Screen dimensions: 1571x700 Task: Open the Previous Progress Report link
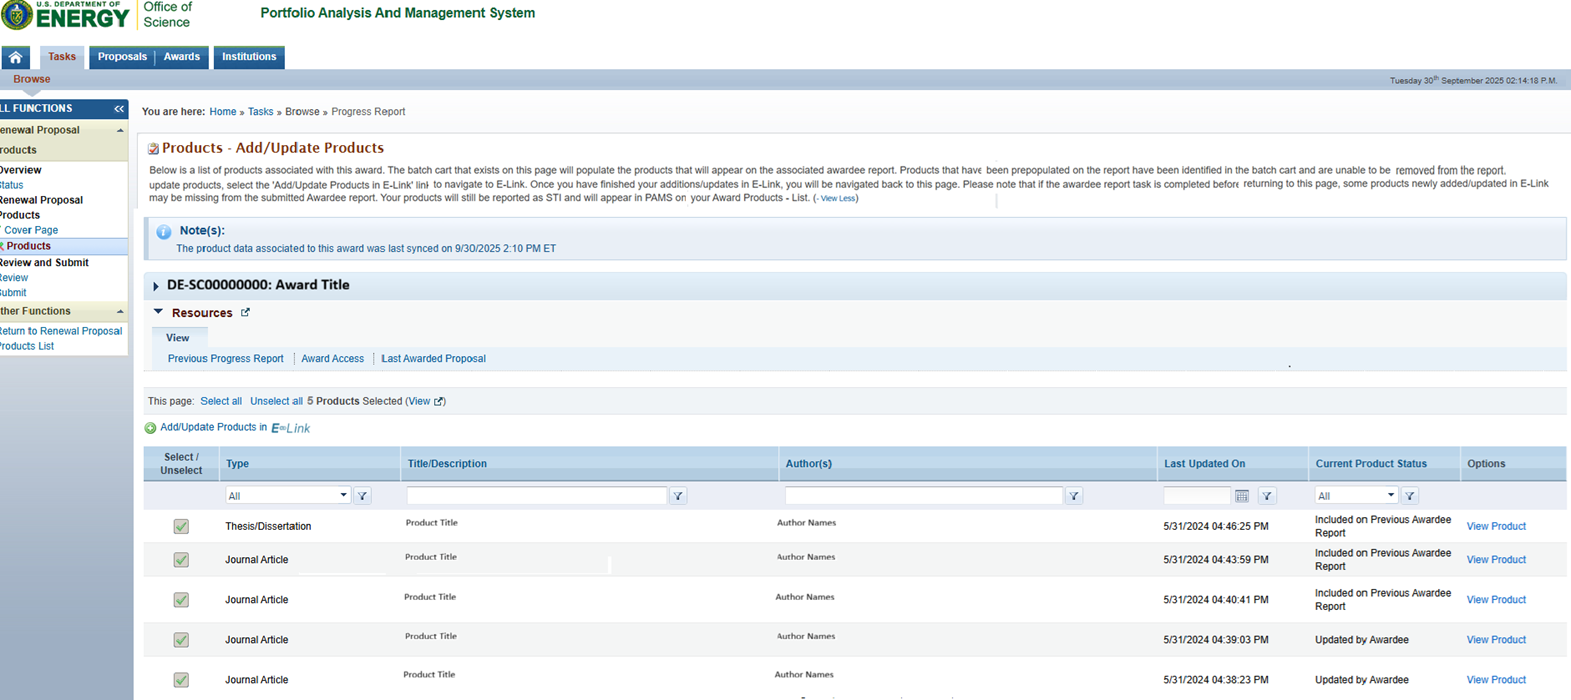point(225,359)
